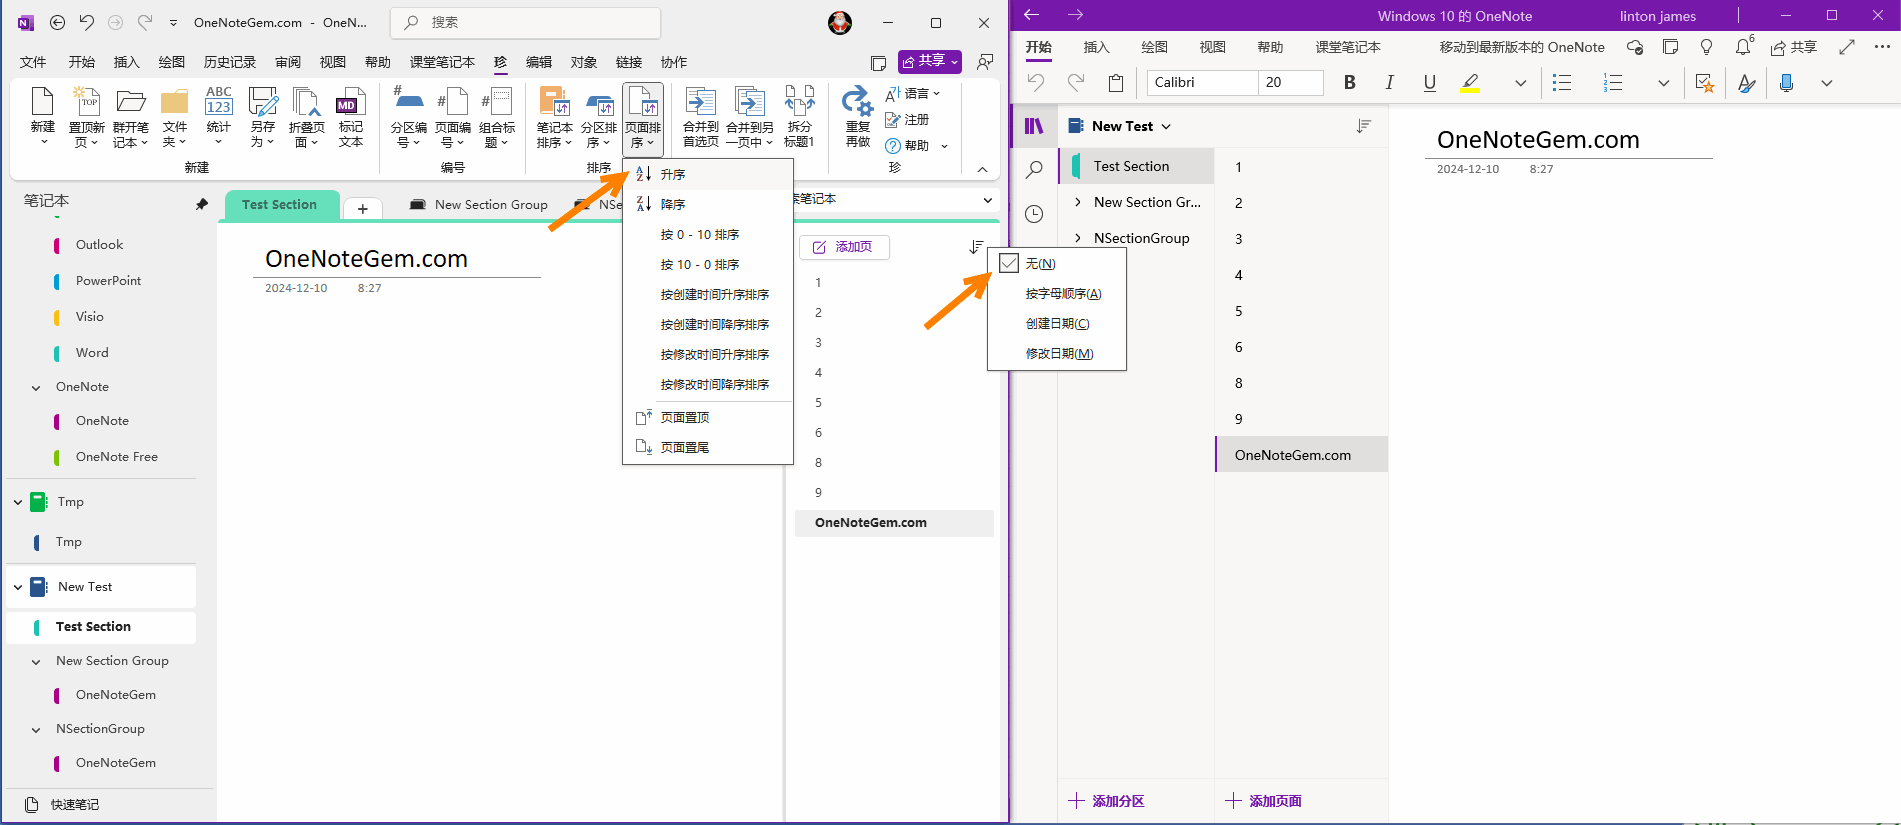Select 升序 ascending sort menu item
This screenshot has height=825, width=1901.
(708, 174)
